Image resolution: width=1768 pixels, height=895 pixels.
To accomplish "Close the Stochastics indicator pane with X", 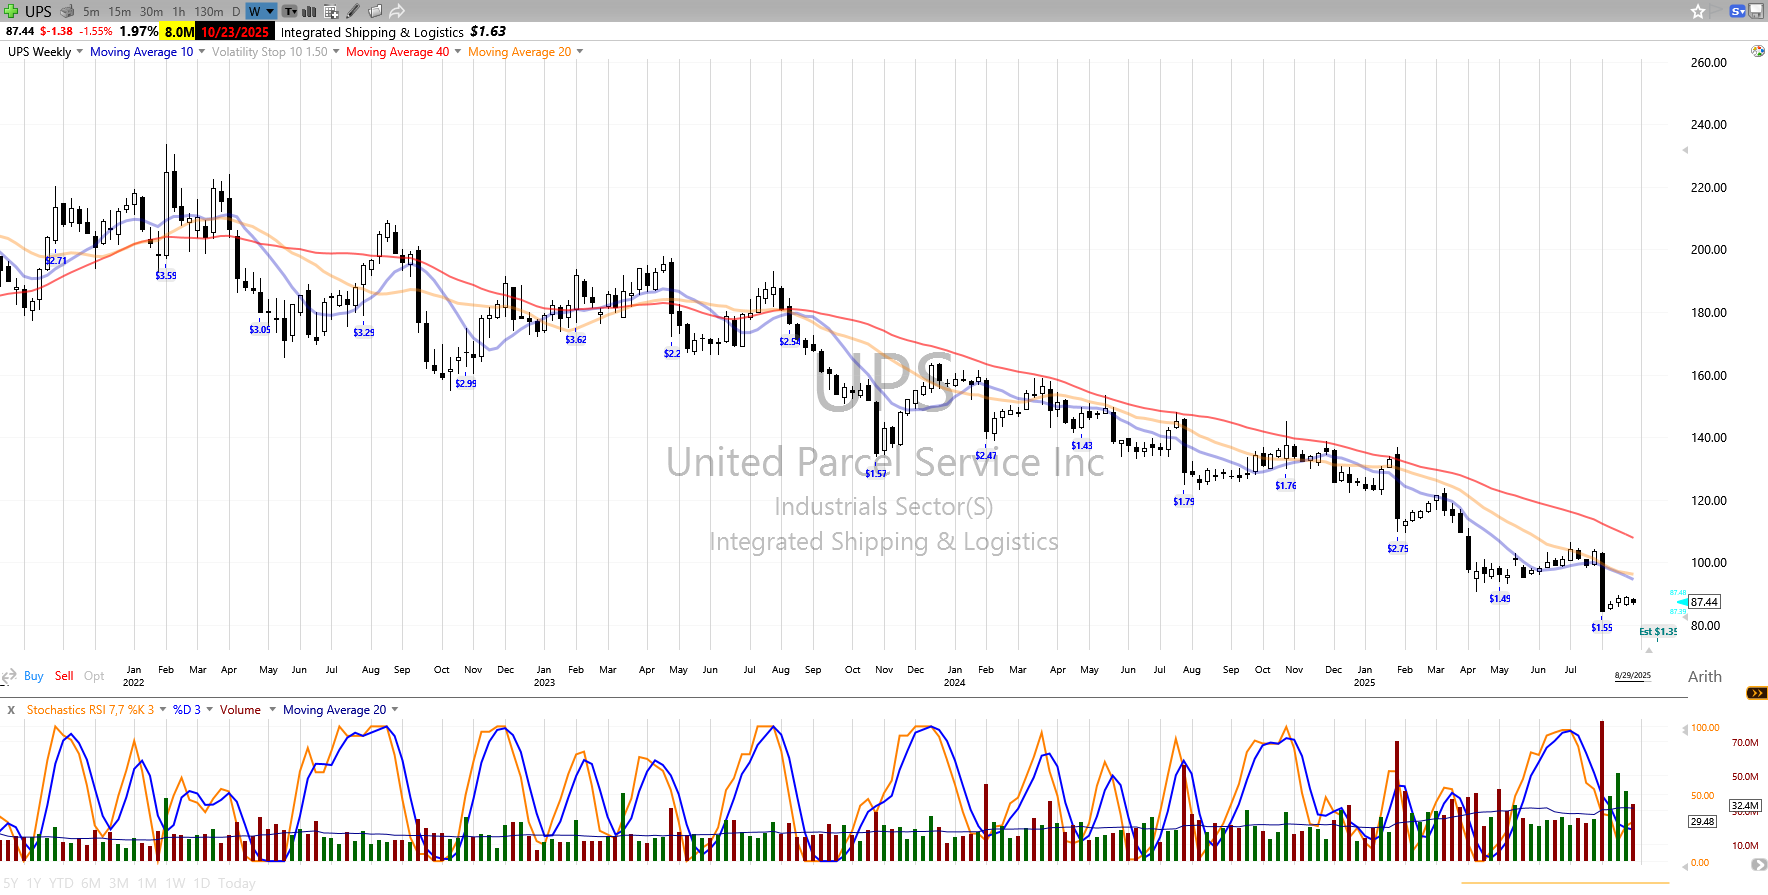I will pos(11,710).
